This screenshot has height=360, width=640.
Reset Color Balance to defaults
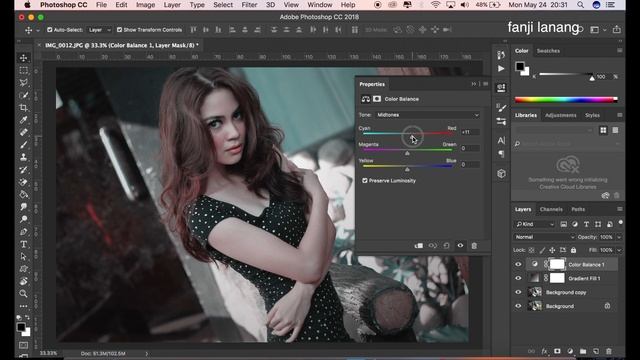[x=447, y=246]
